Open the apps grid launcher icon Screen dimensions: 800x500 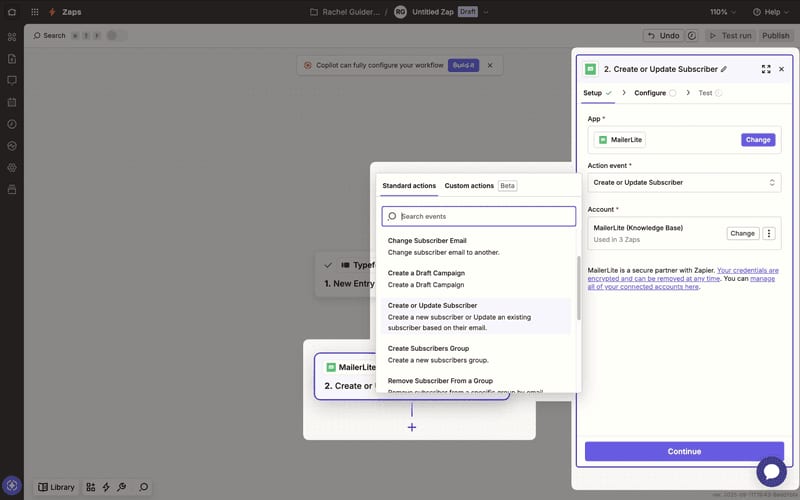click(x=35, y=12)
